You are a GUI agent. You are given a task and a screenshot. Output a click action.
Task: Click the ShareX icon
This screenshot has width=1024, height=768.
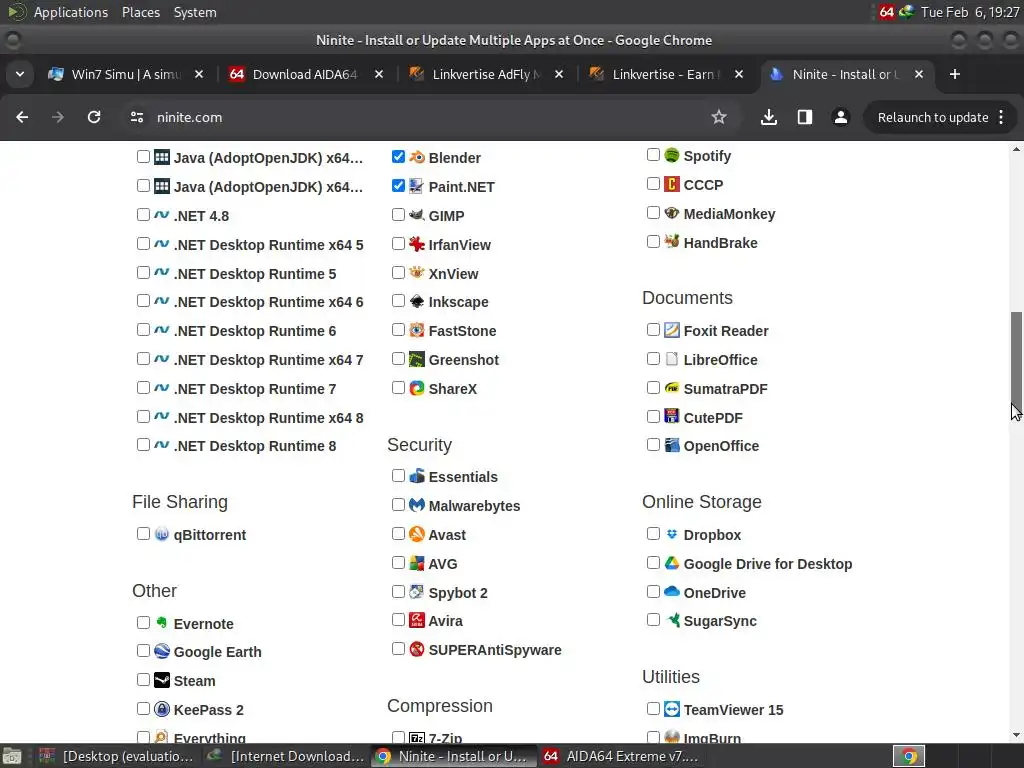point(417,388)
